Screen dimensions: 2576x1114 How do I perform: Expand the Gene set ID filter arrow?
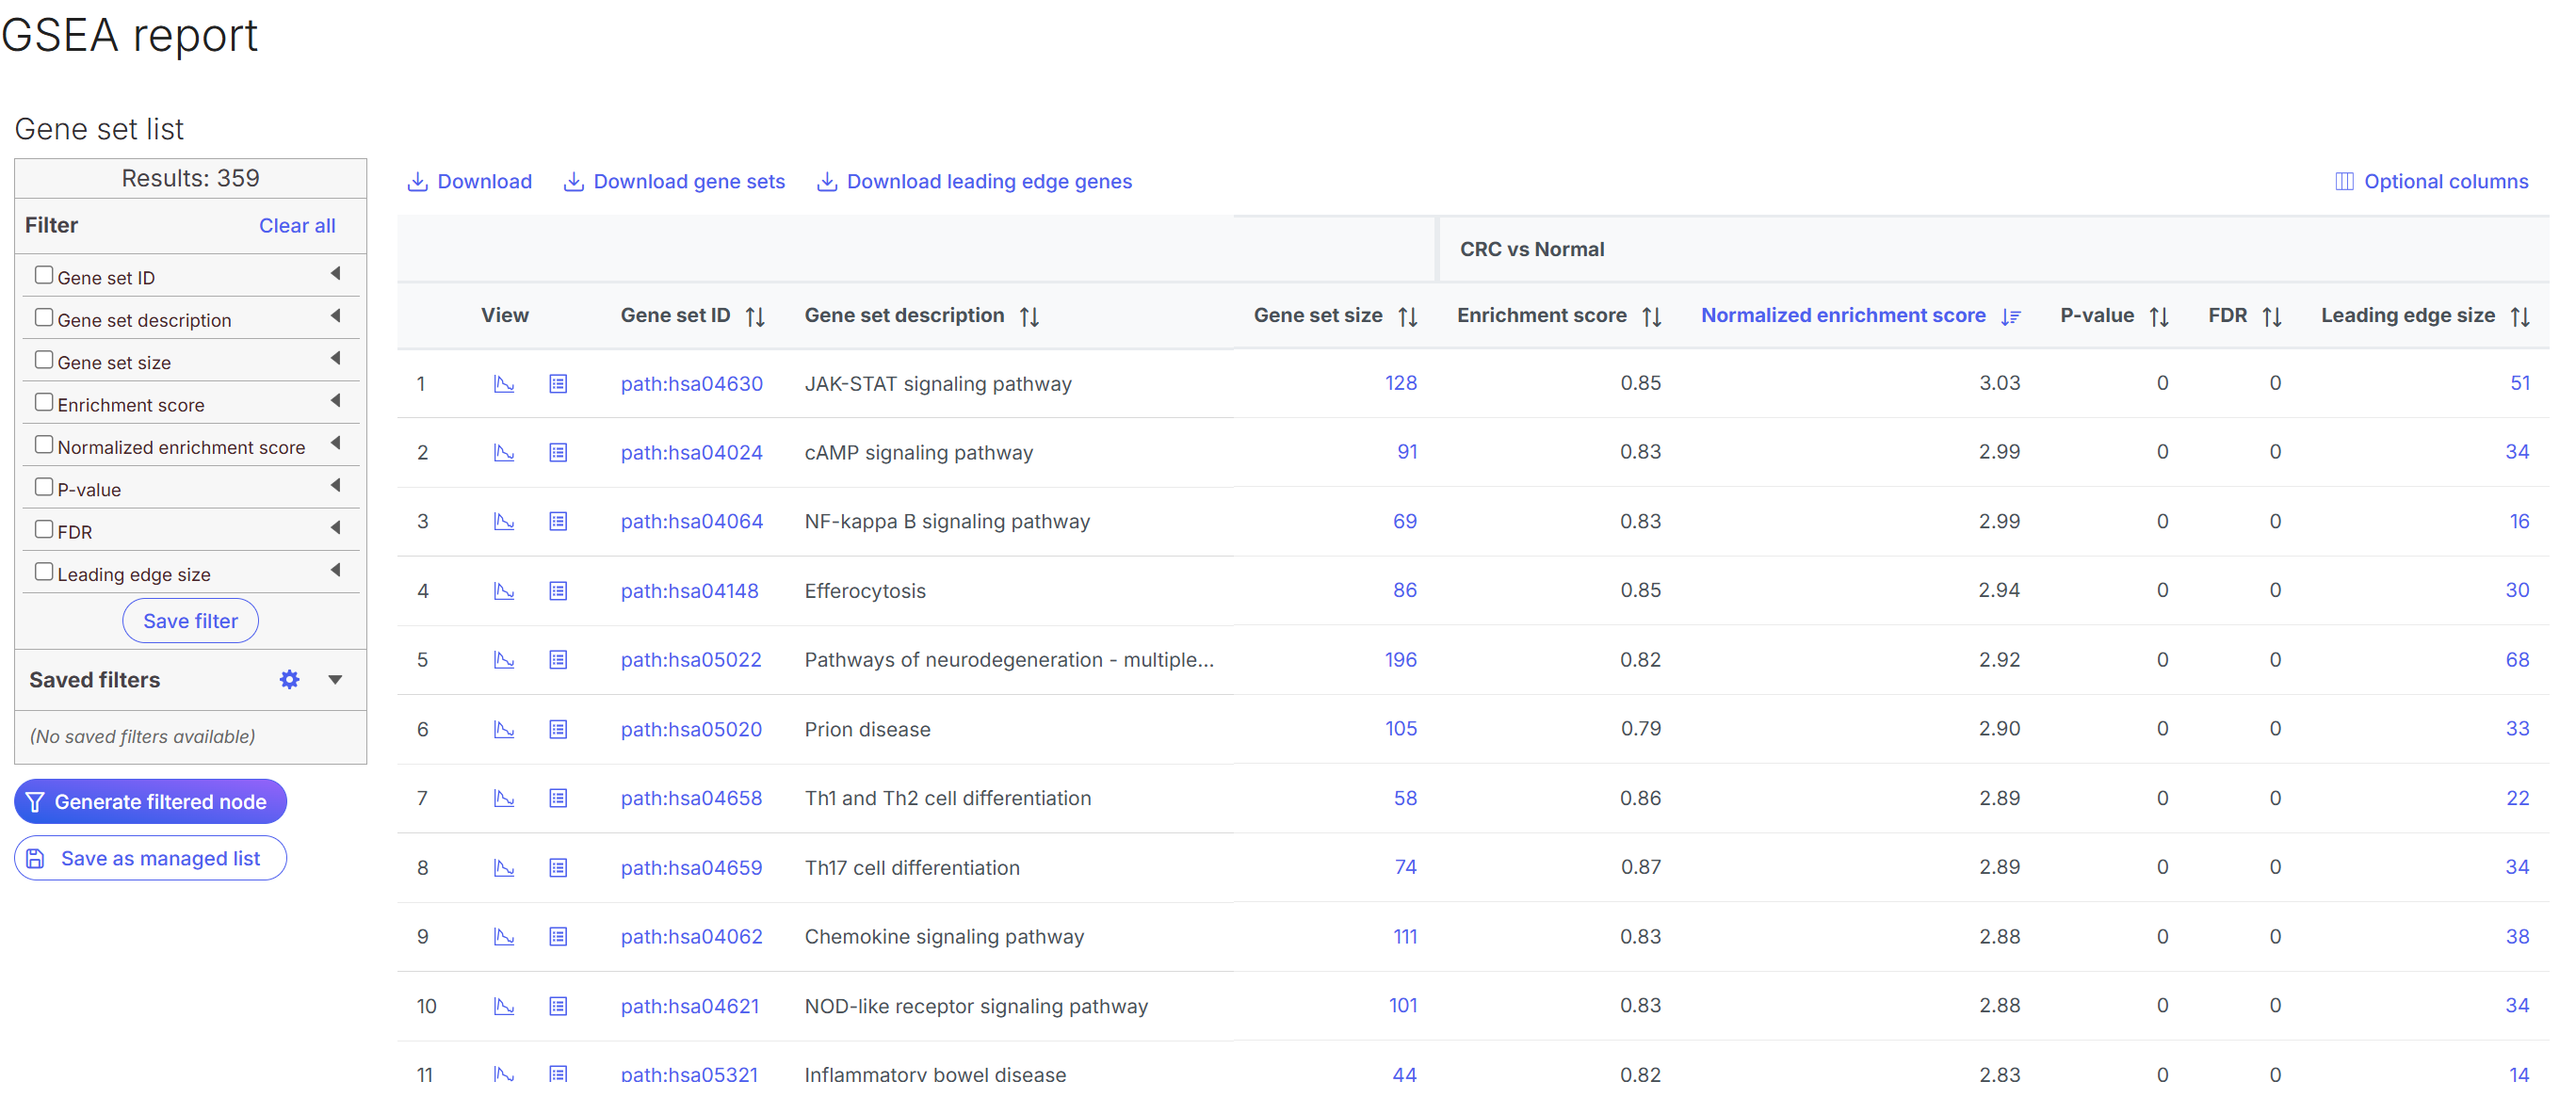point(336,273)
